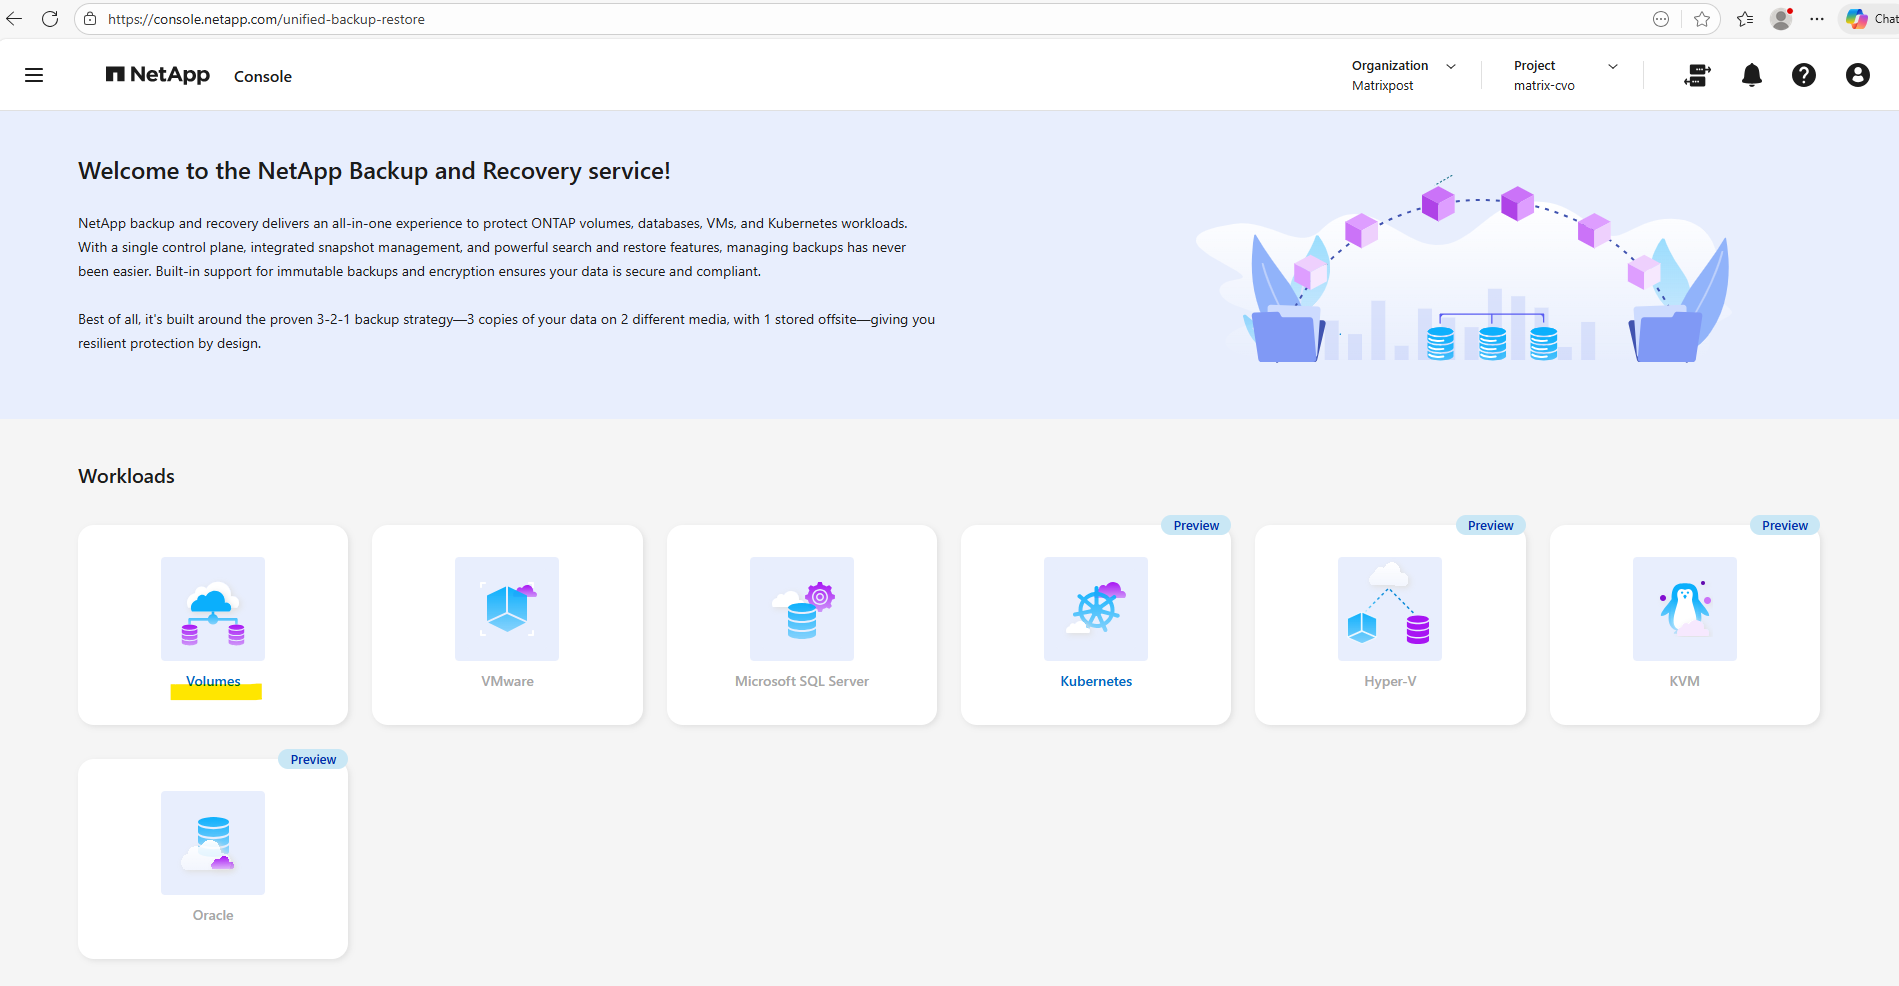Click the matrix-cvo project name
The image size is (1899, 986).
point(1544,86)
